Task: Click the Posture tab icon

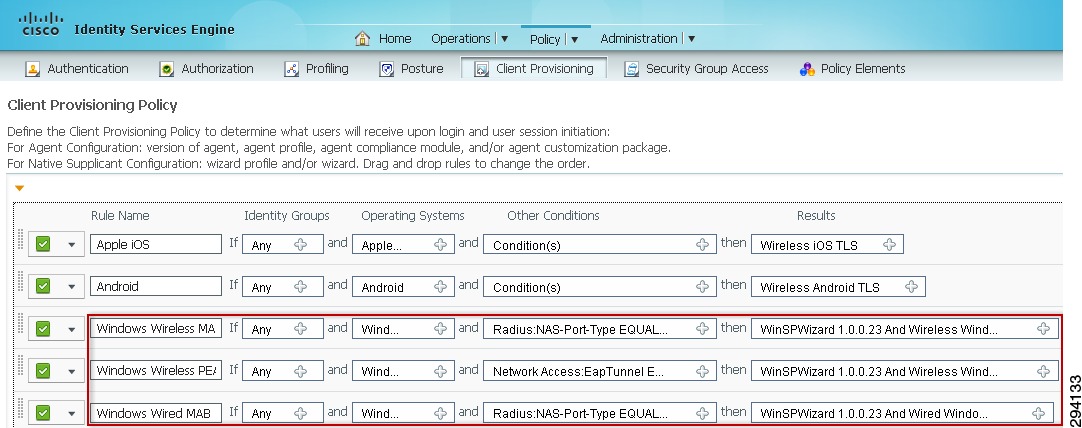Action: coord(386,69)
